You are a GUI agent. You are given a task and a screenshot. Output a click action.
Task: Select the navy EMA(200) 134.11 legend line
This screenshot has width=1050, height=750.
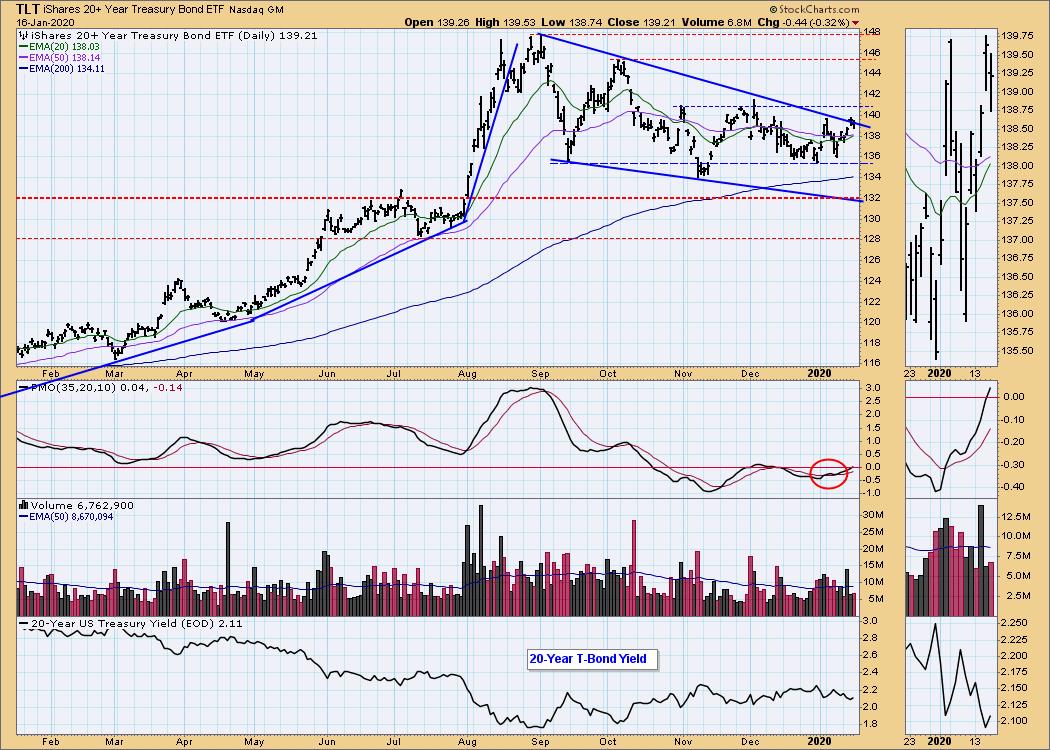pyautogui.click(x=62, y=68)
